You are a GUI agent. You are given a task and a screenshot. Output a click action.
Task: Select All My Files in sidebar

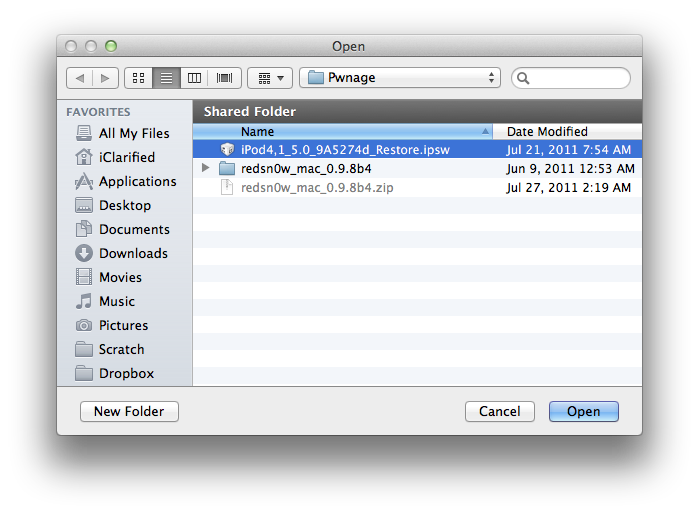pos(133,133)
